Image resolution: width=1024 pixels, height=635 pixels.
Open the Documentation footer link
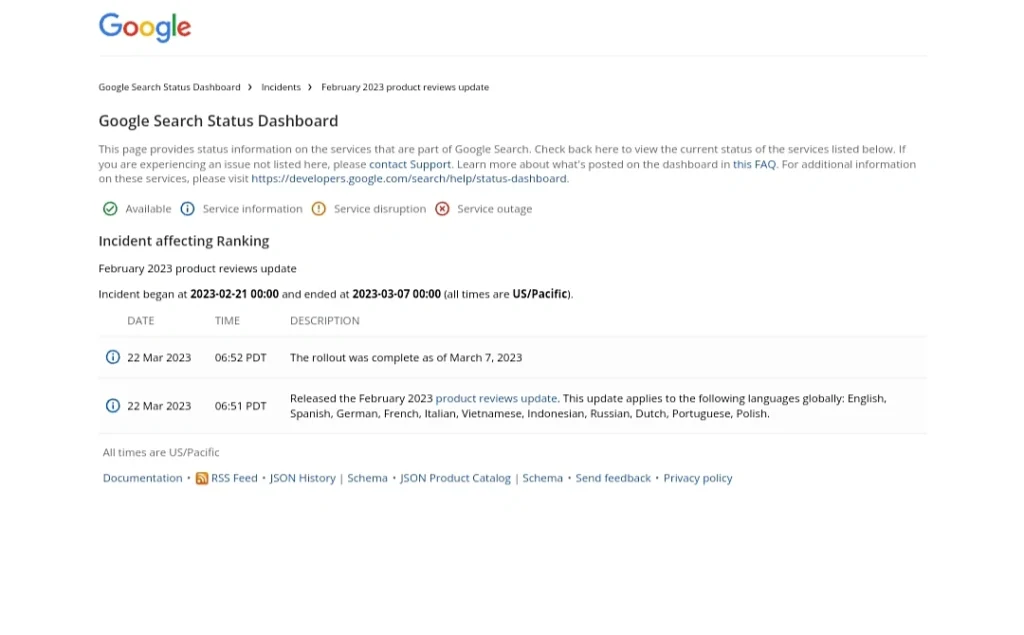click(142, 478)
